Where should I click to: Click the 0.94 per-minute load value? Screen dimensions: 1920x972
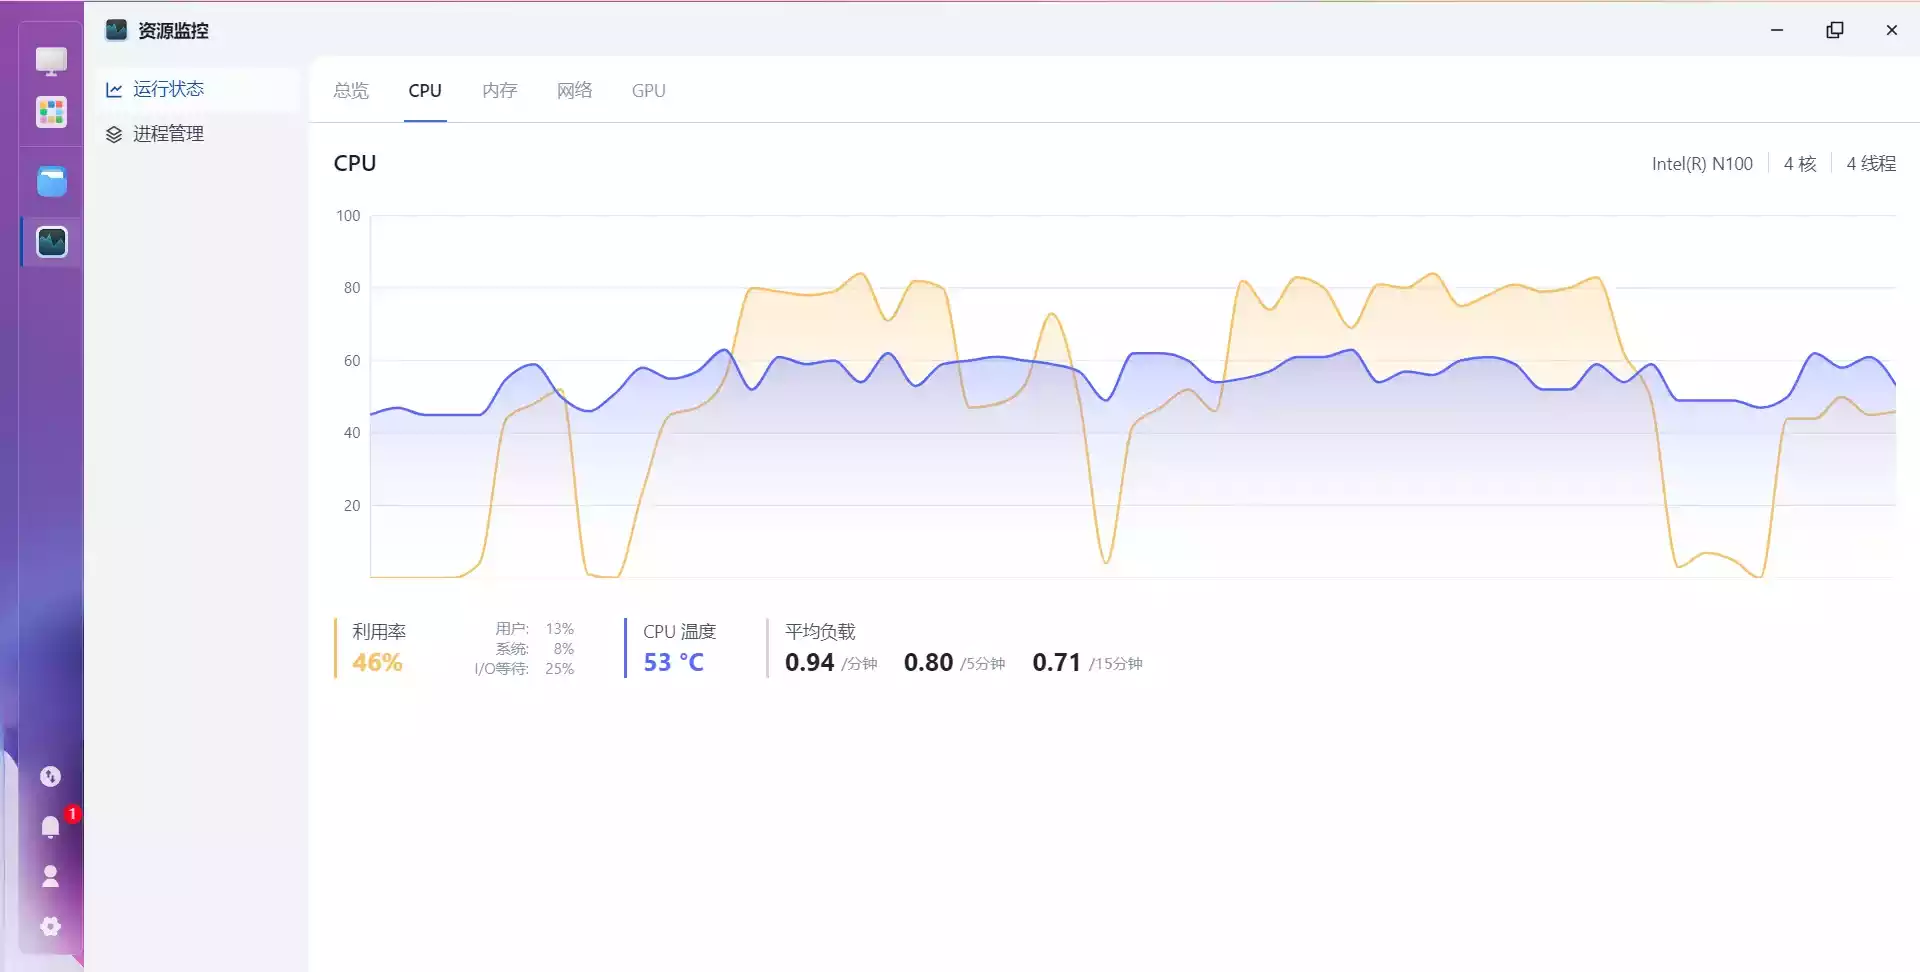coord(809,662)
